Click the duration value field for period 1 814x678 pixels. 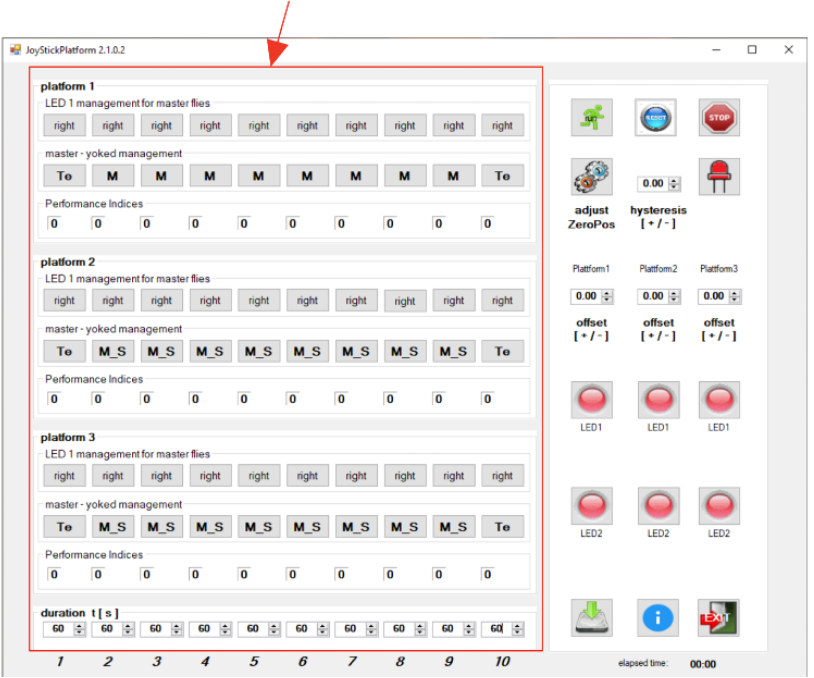click(58, 629)
